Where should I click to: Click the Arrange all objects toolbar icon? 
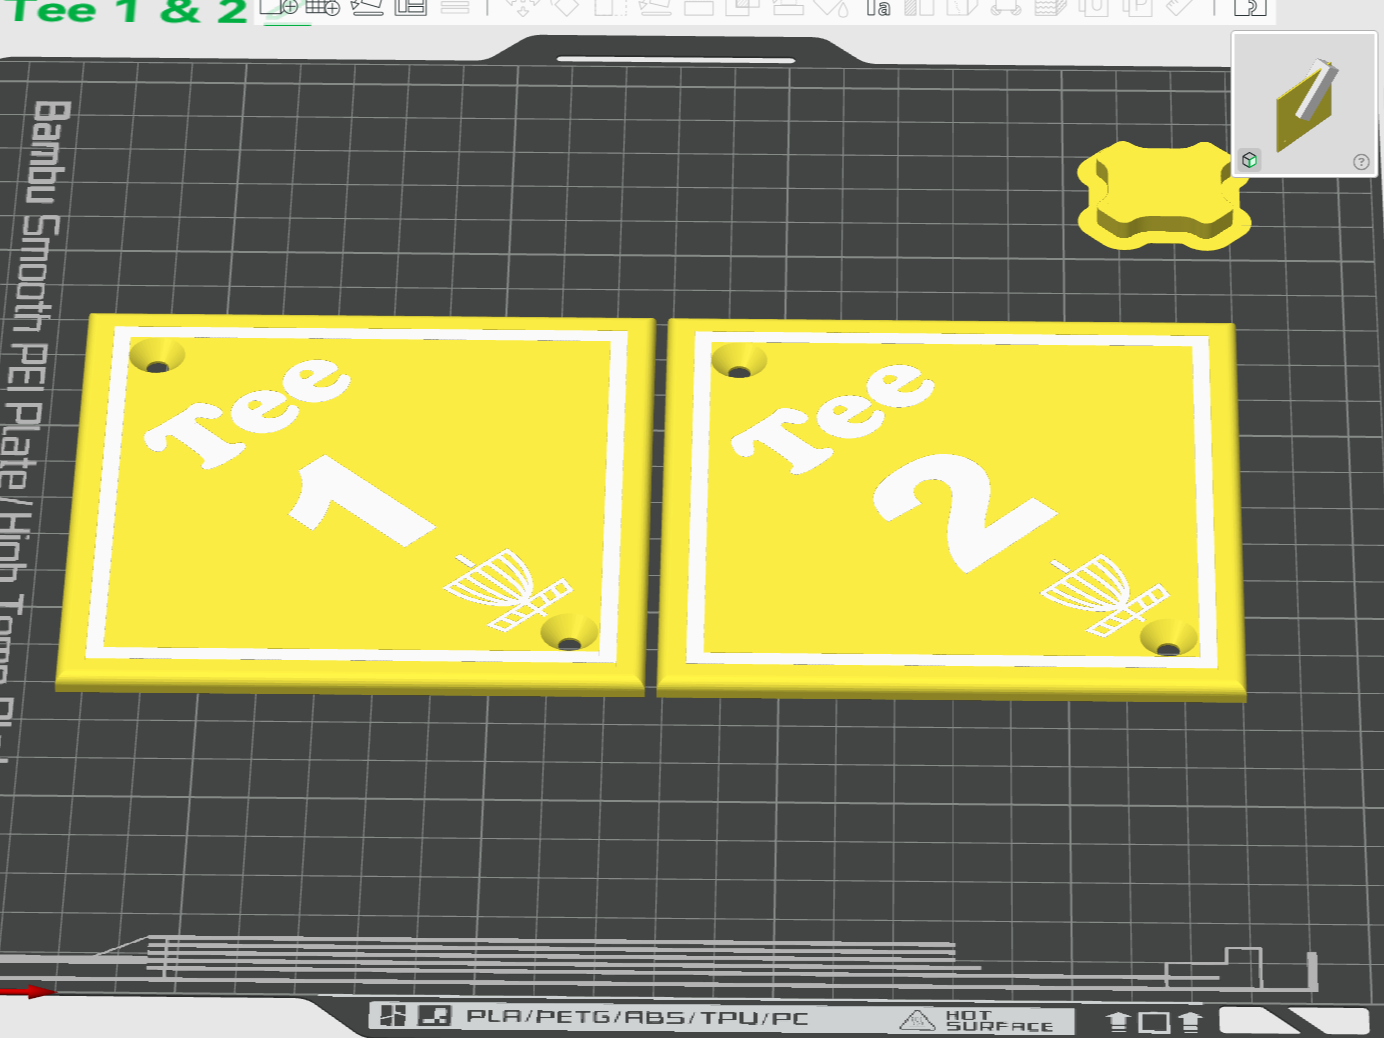(411, 7)
